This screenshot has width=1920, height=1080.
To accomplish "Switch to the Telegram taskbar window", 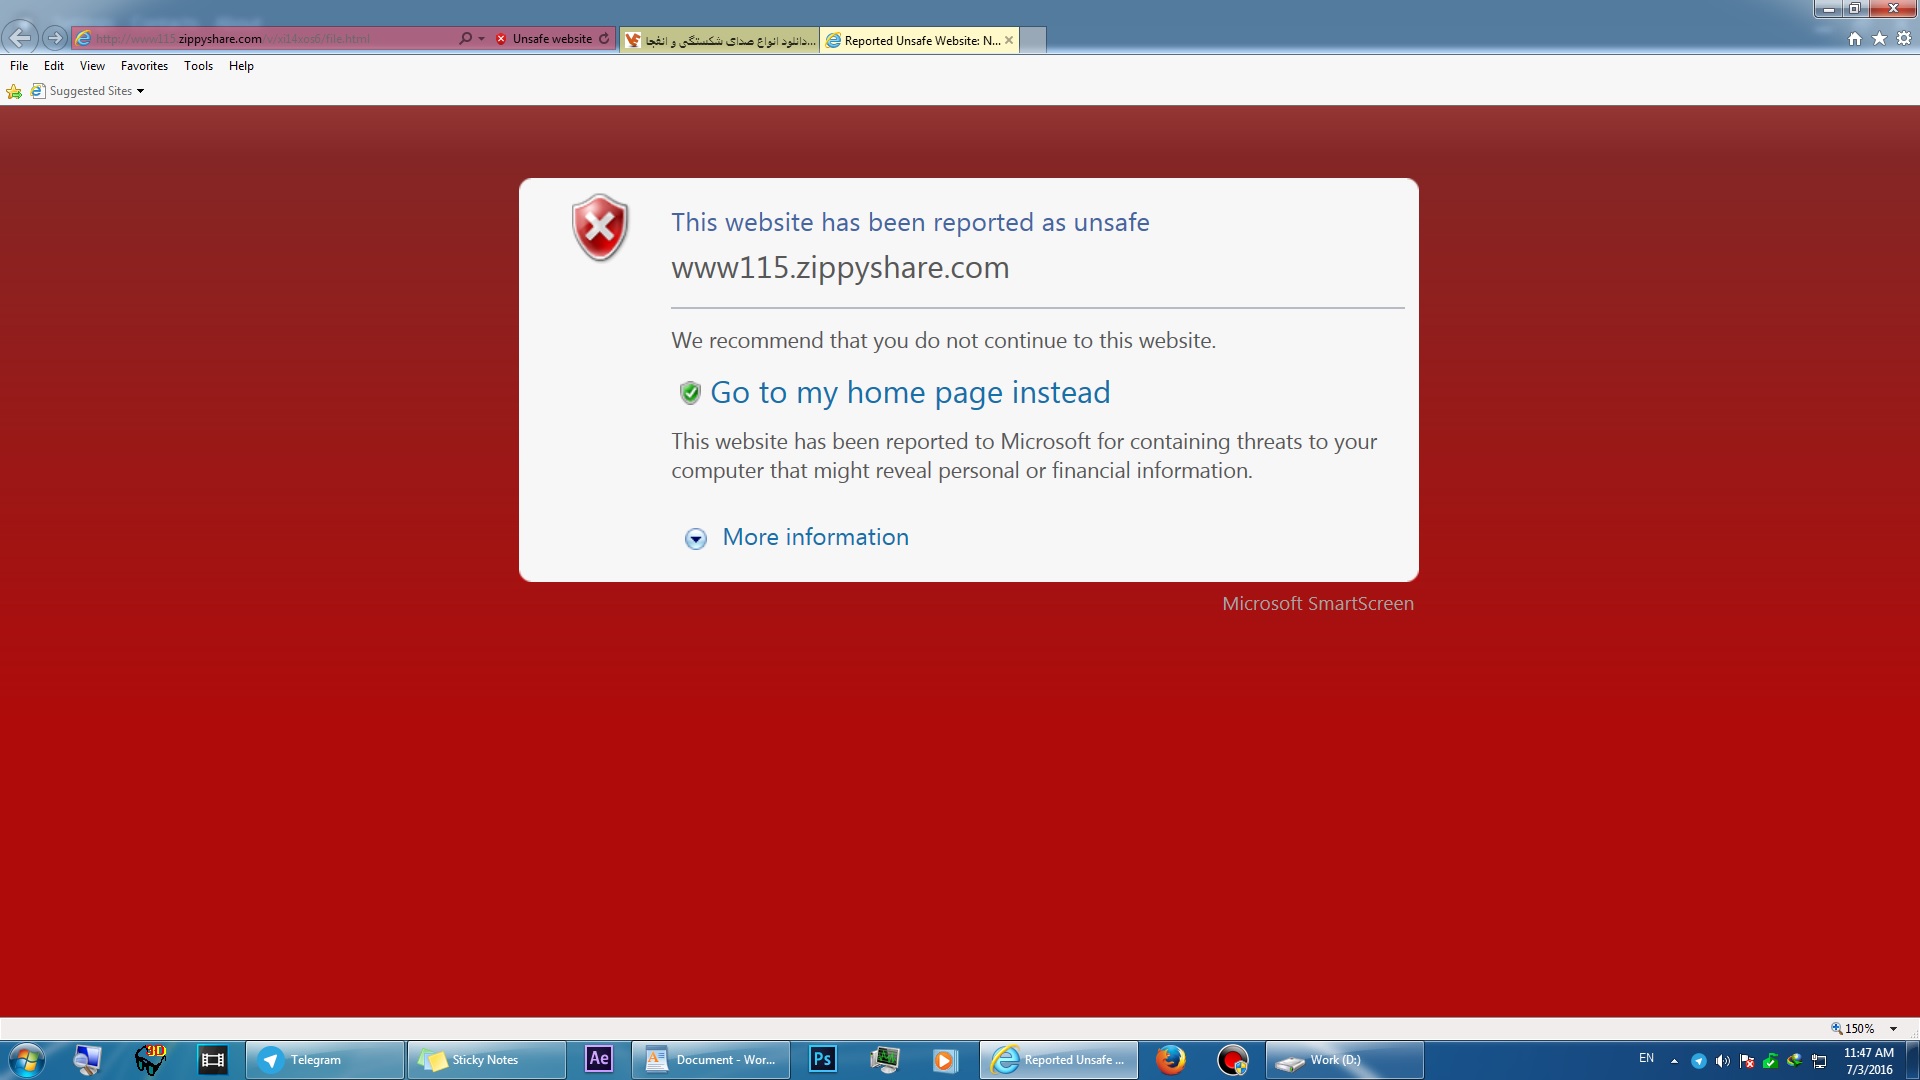I will (x=325, y=1060).
